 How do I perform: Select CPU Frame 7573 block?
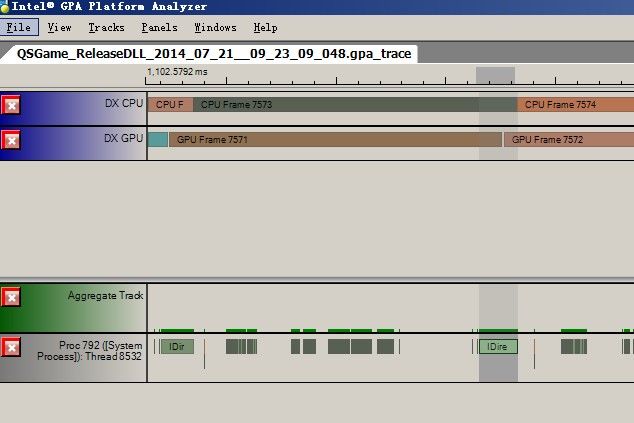[355, 105]
